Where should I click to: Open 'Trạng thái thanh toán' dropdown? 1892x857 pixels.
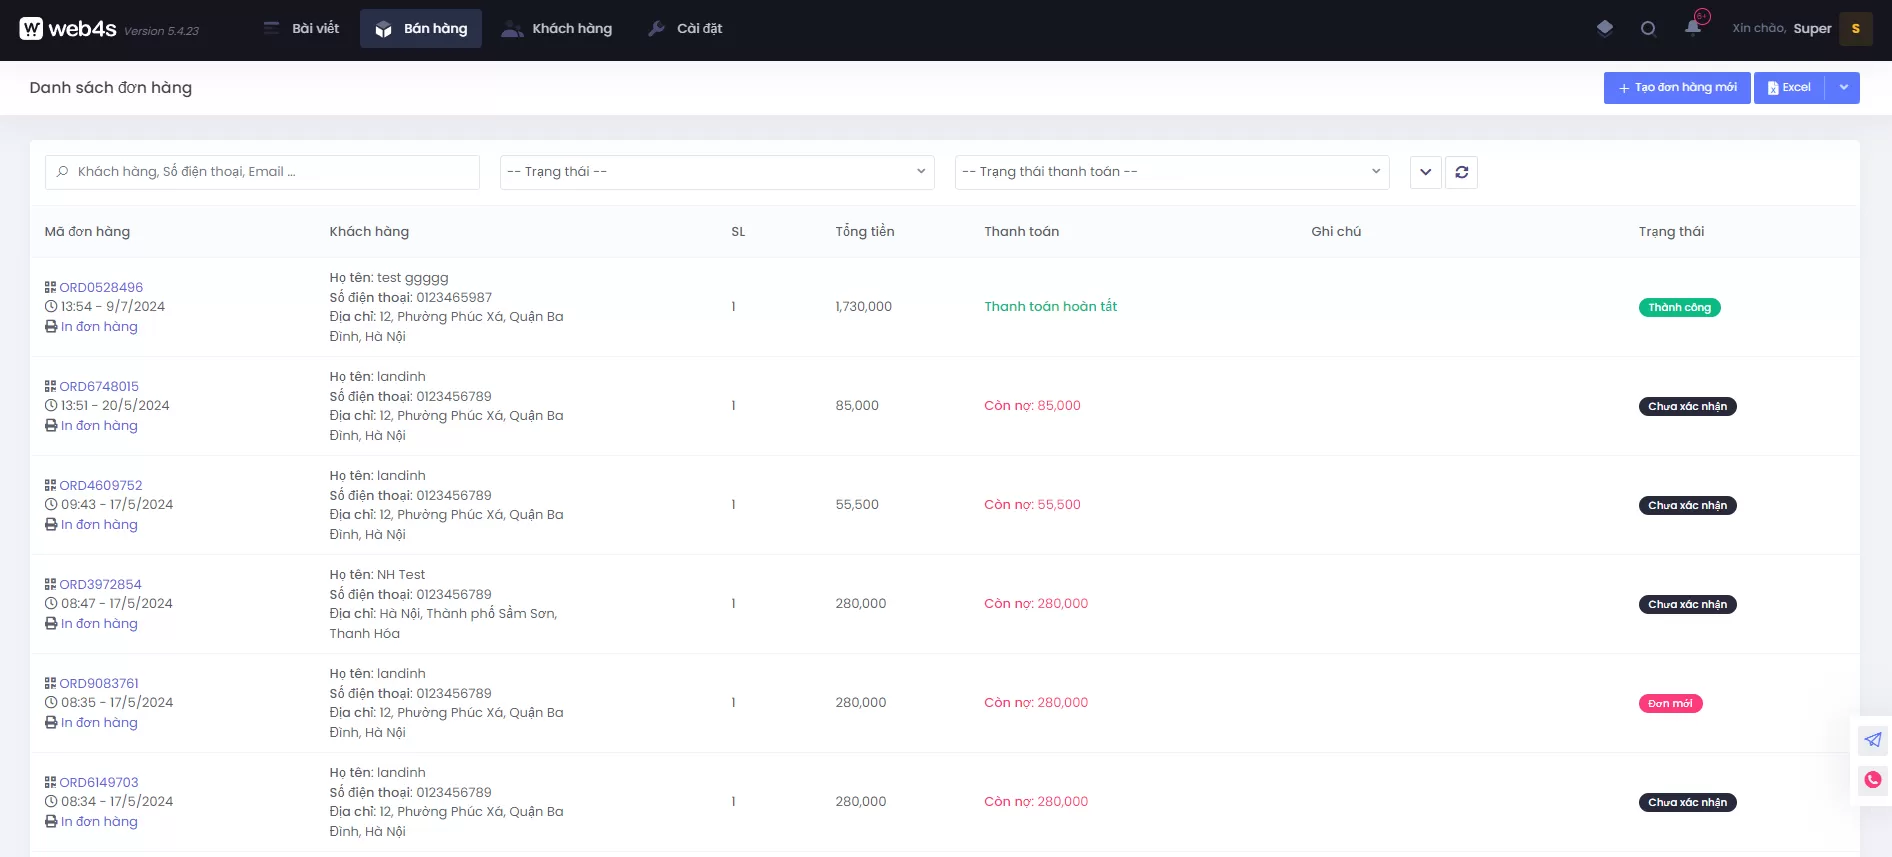[x=1171, y=172]
